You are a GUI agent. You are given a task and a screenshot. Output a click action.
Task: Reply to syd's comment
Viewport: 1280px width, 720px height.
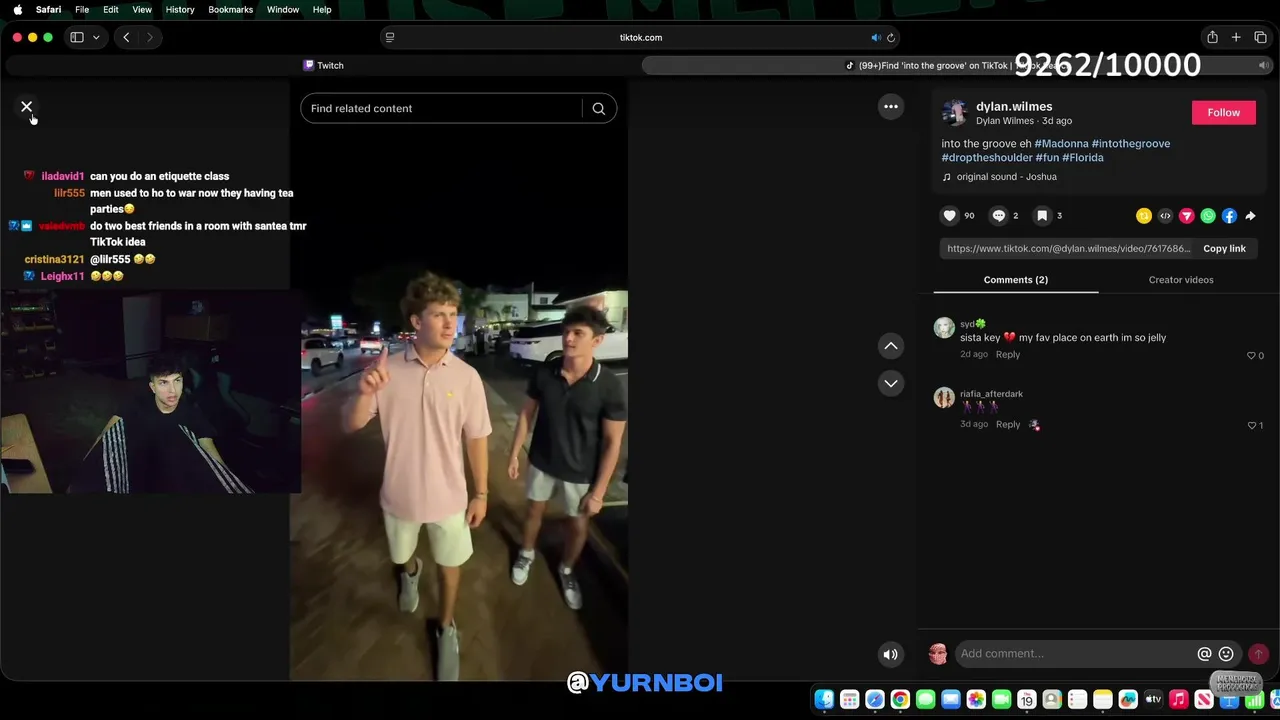tap(1008, 355)
